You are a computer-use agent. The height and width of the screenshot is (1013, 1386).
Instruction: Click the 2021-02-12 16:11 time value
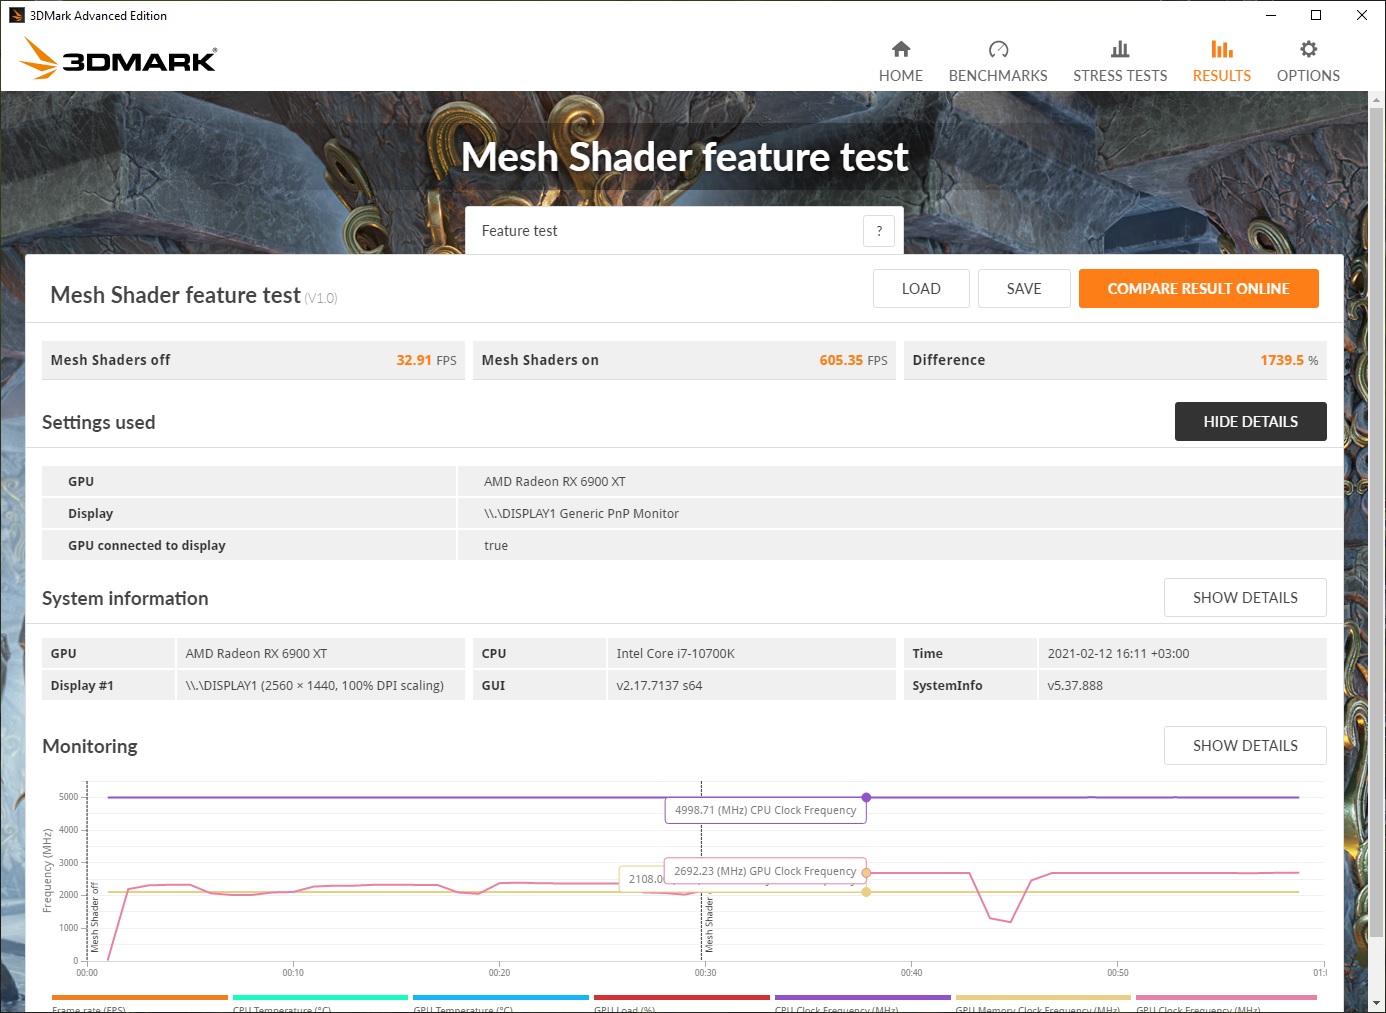coord(1118,654)
